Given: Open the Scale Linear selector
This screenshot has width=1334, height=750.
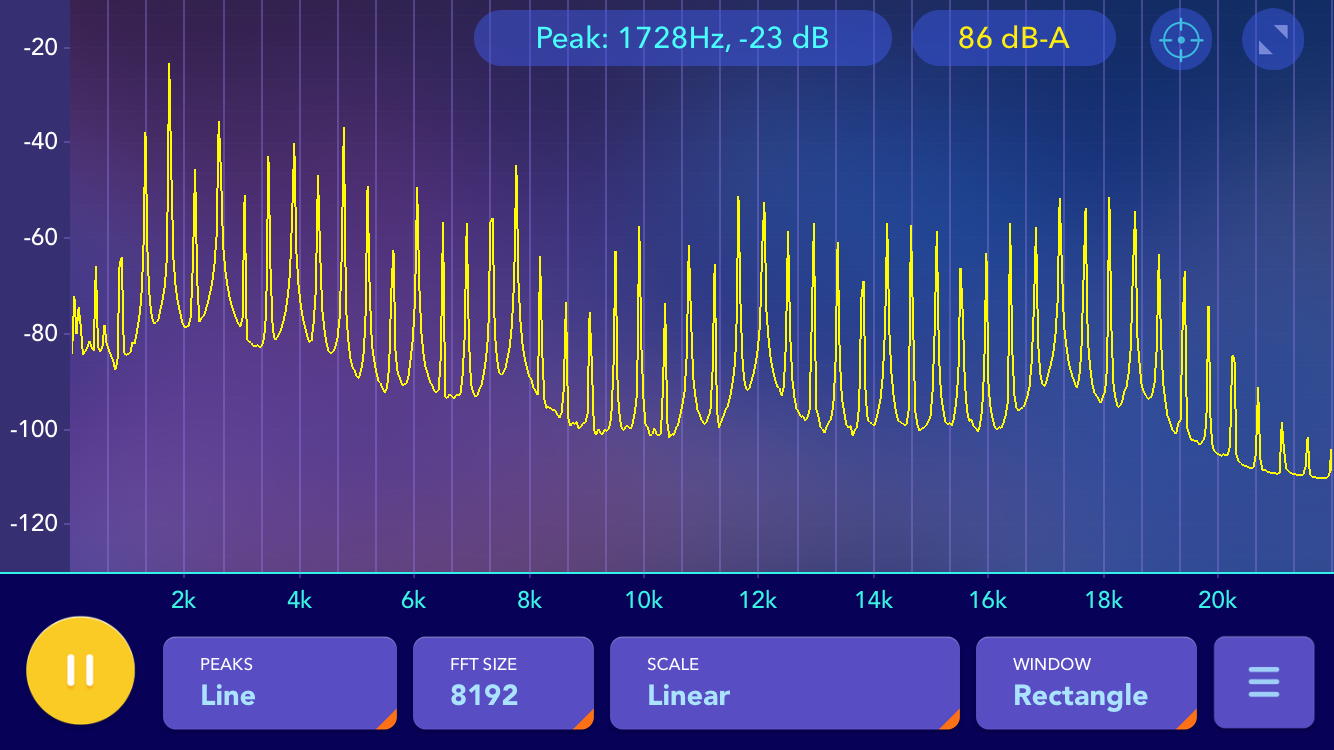Looking at the screenshot, I should click(784, 683).
